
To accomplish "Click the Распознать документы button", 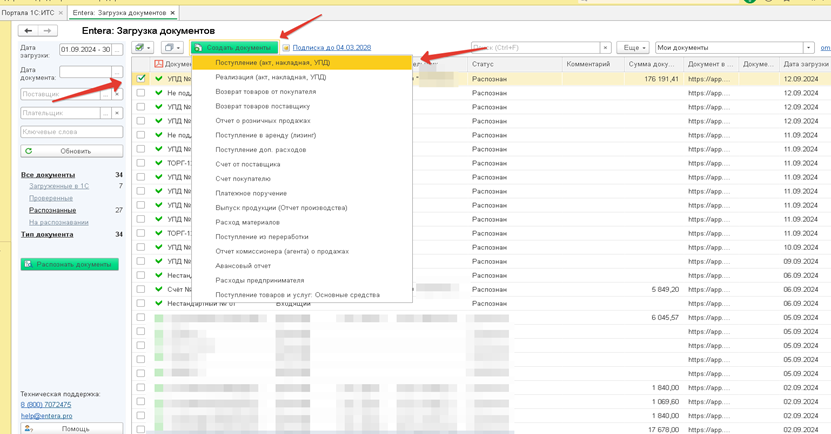I will click(x=69, y=264).
